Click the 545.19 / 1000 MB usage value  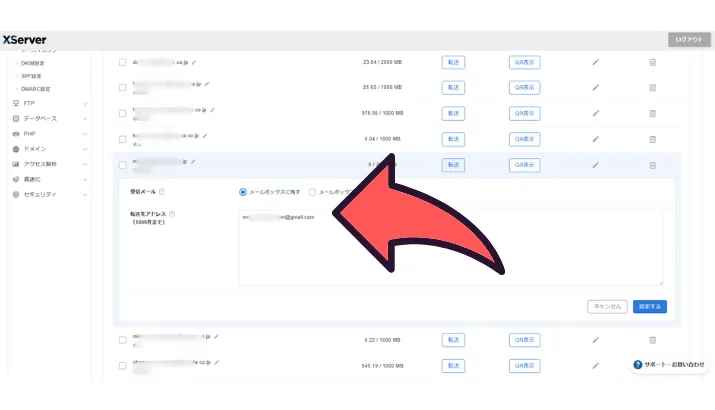click(382, 366)
